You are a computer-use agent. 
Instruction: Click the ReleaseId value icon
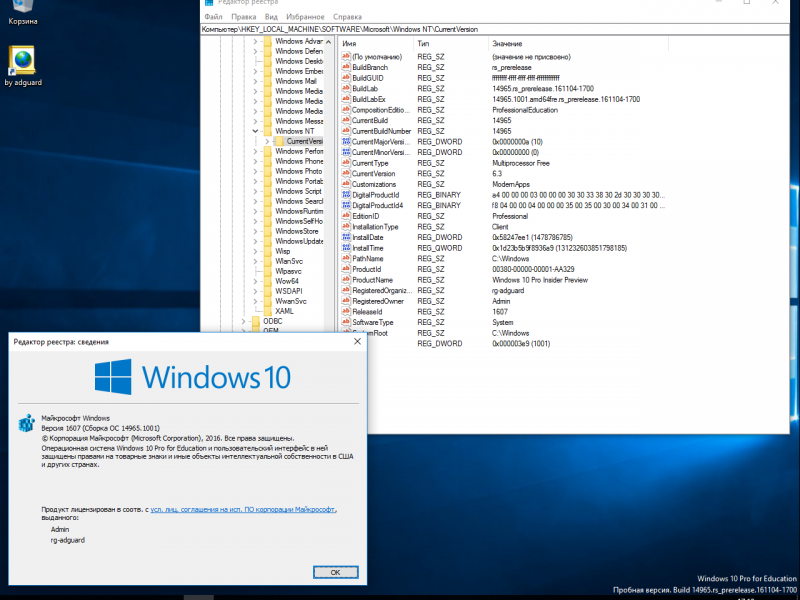point(346,312)
